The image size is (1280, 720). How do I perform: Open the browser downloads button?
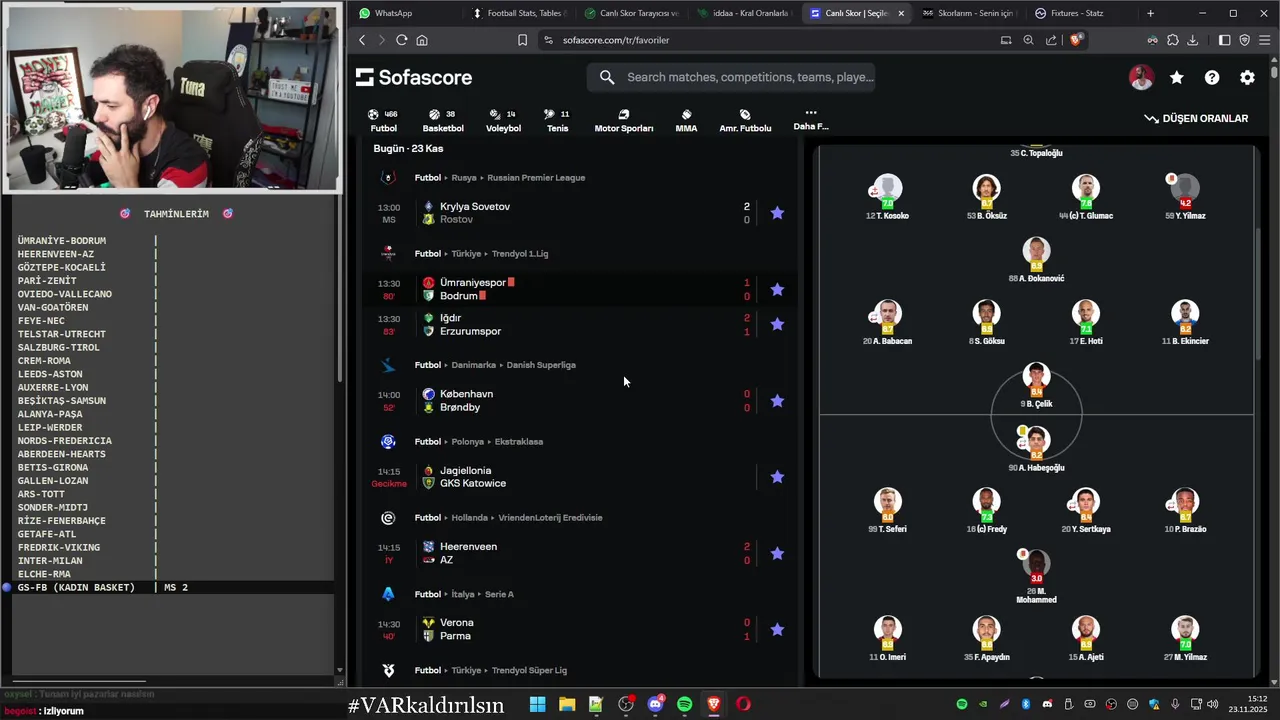[x=1192, y=40]
